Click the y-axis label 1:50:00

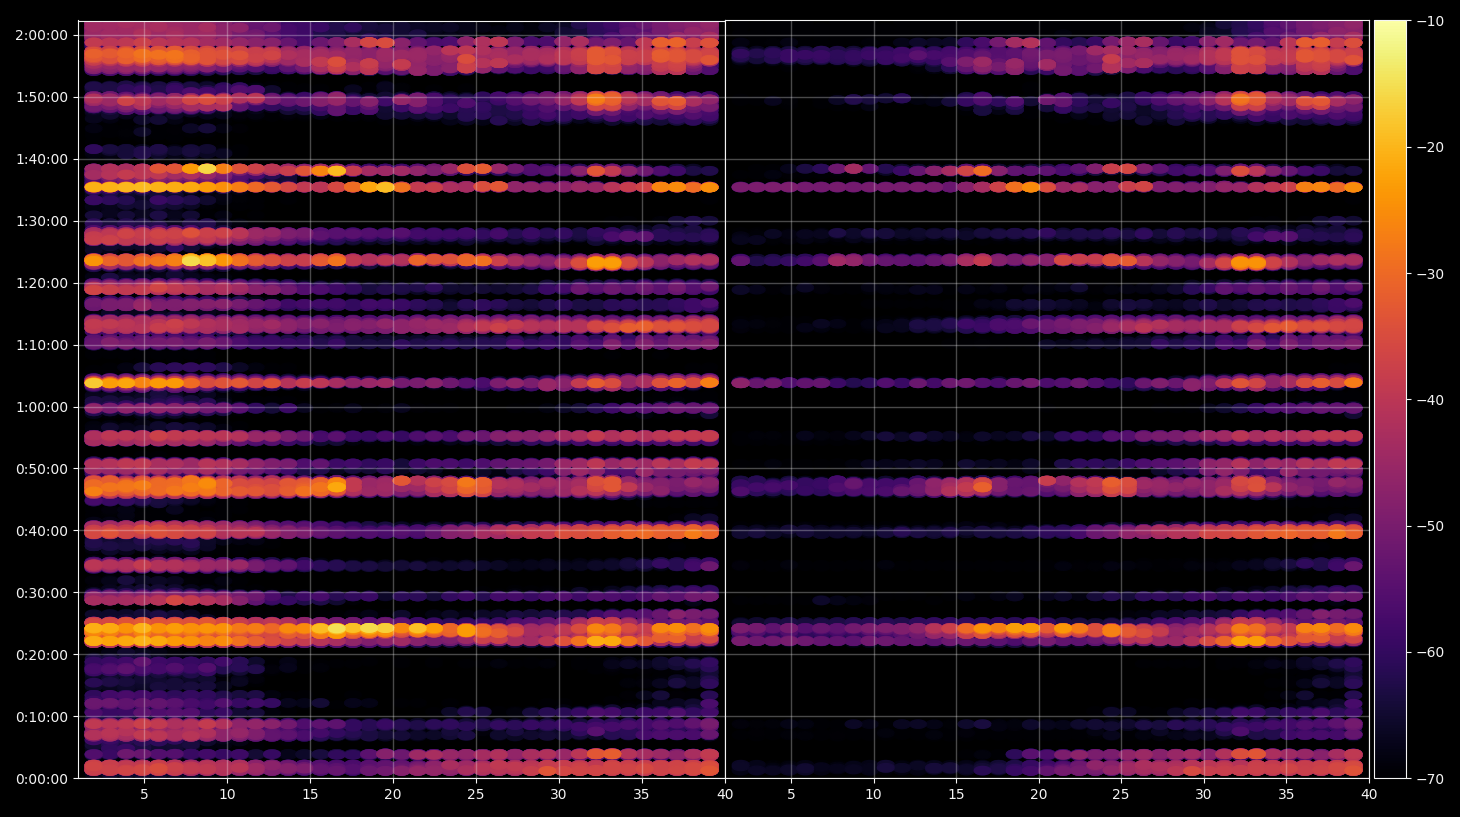pos(41,97)
